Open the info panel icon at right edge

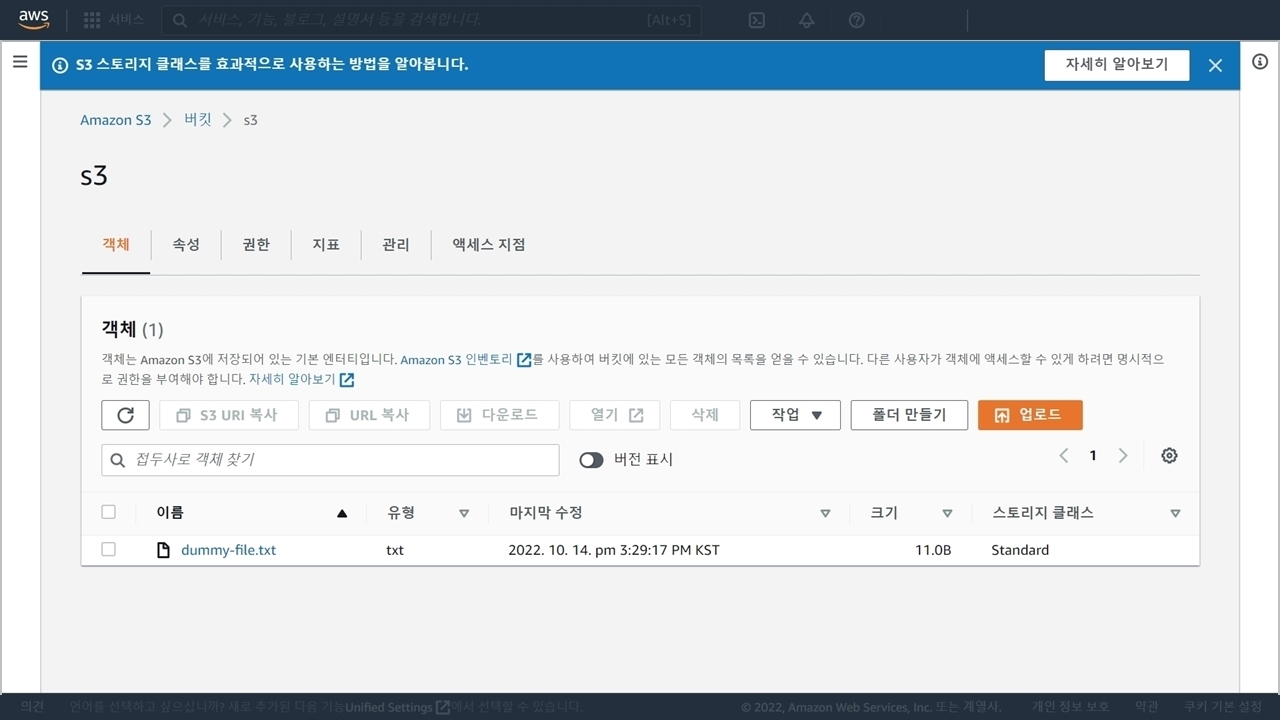(x=1260, y=62)
